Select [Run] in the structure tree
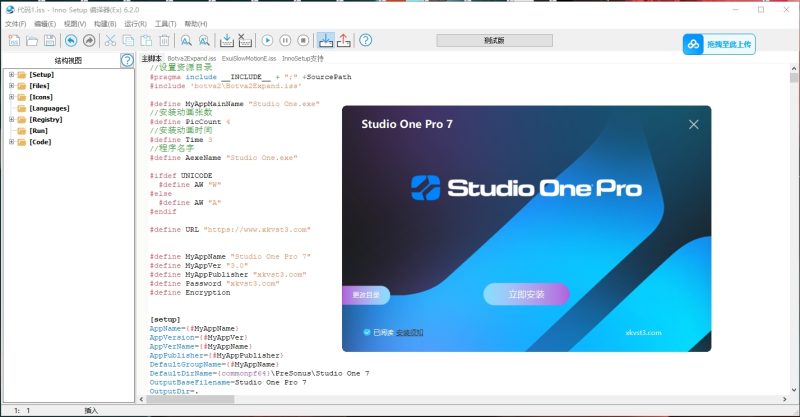The height and width of the screenshot is (417, 800). (x=38, y=131)
